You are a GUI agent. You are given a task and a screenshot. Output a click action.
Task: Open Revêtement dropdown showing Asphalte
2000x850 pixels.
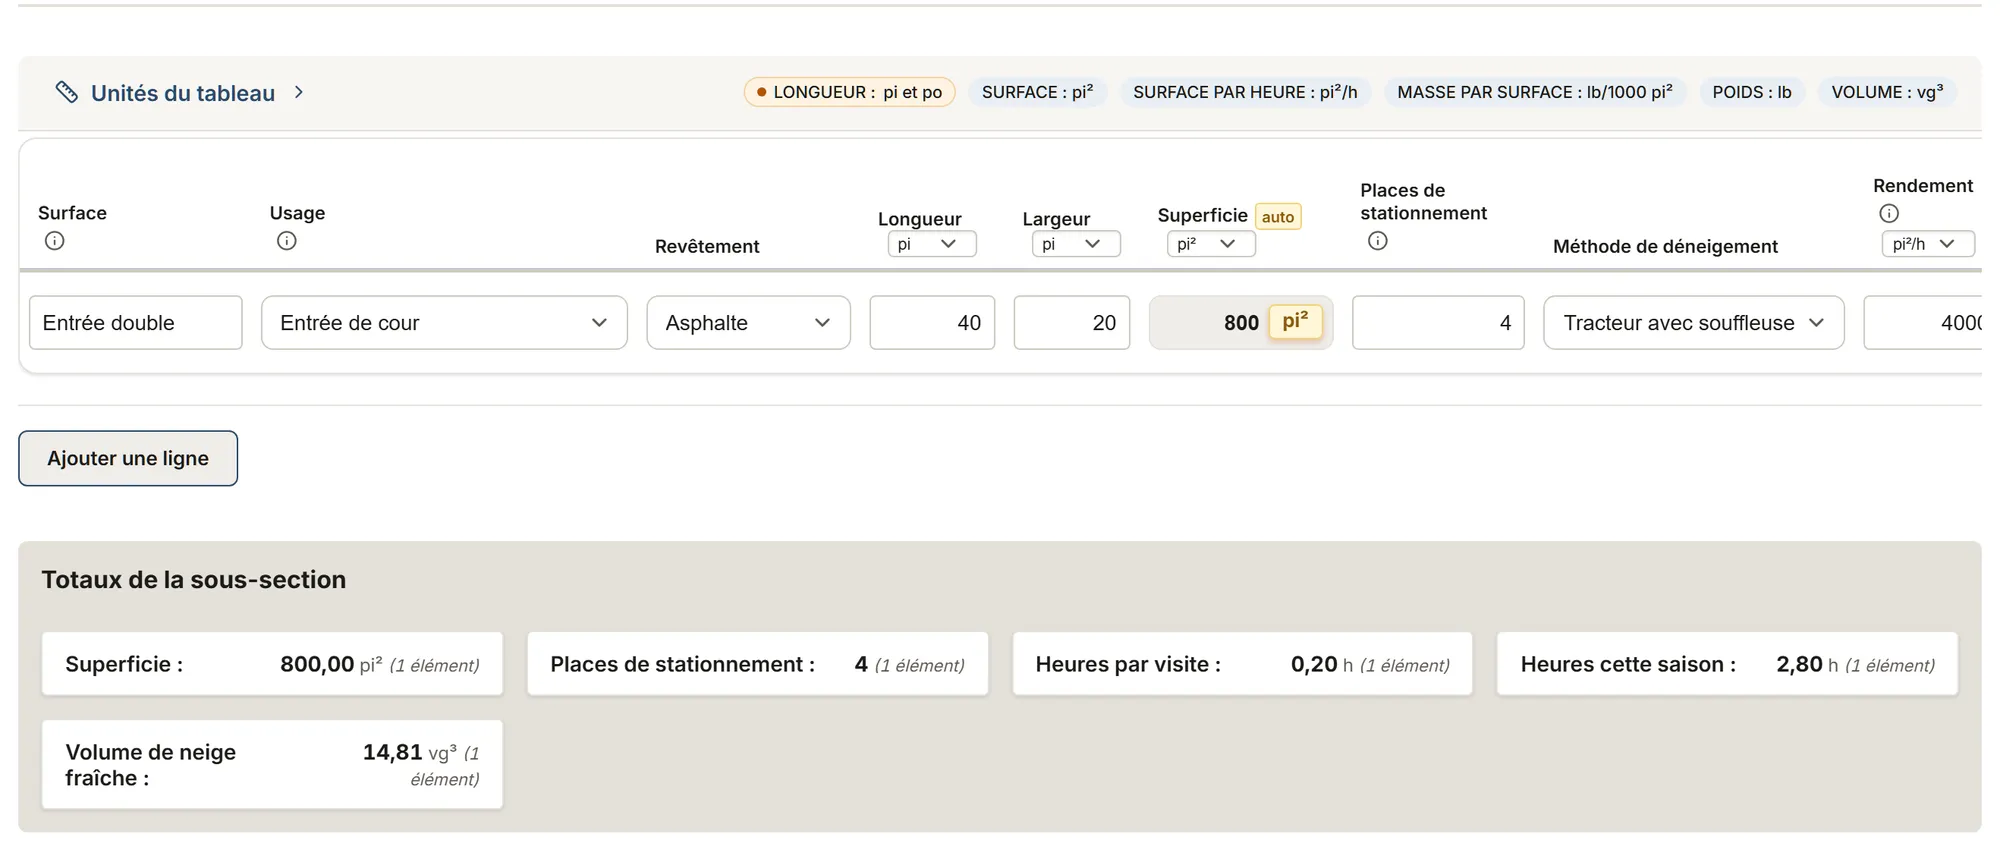(x=748, y=323)
